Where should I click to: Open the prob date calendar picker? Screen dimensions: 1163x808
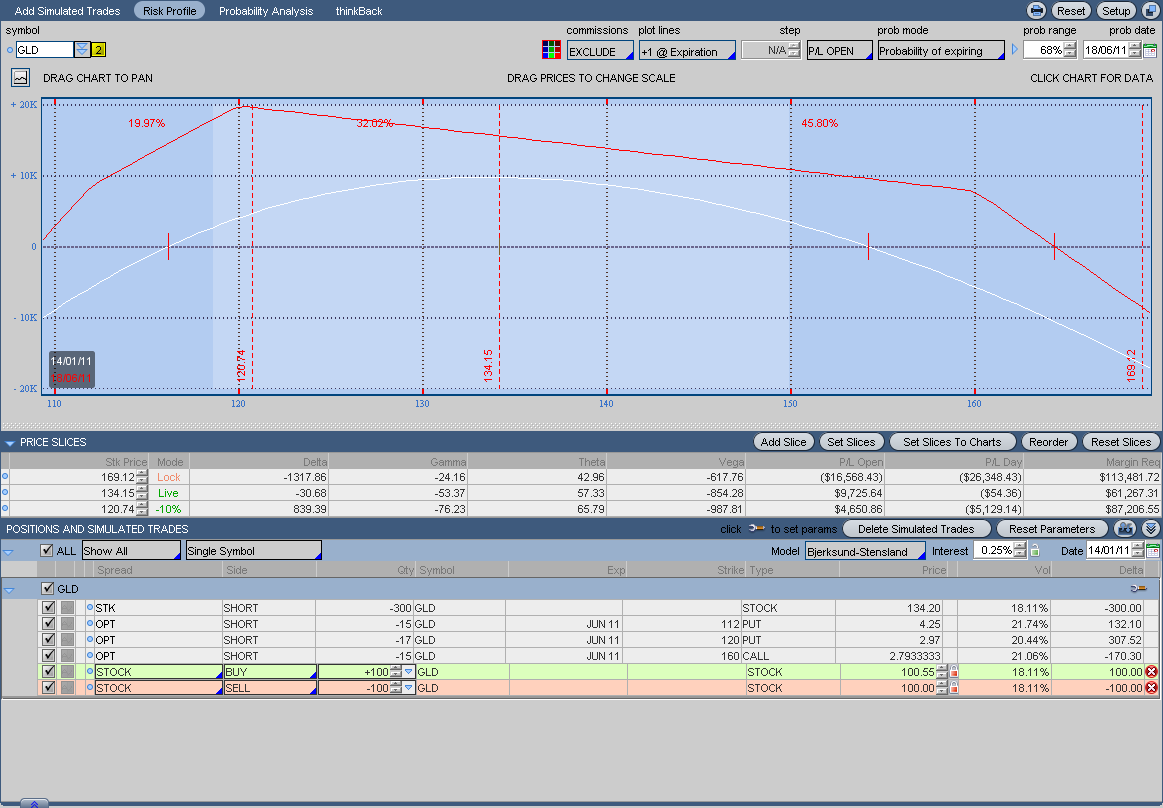1150,50
